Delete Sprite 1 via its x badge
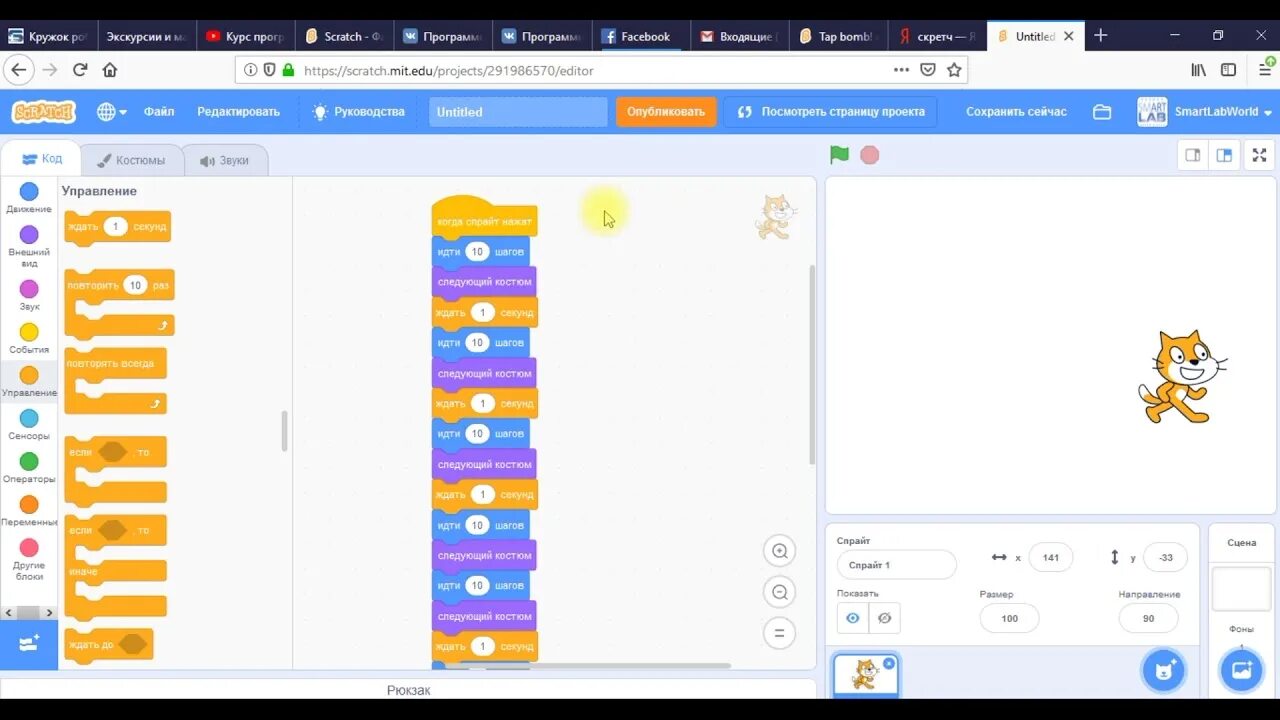The width and height of the screenshot is (1280, 720). (889, 663)
